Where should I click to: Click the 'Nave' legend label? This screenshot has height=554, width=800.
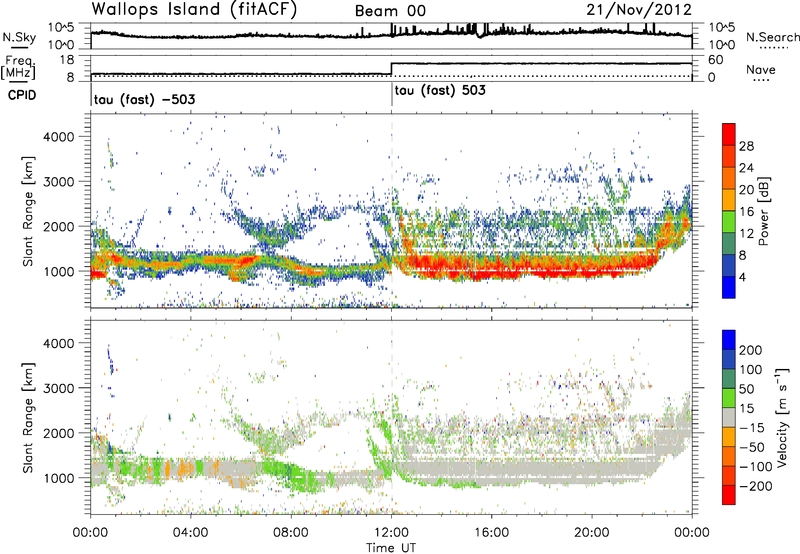[x=761, y=69]
